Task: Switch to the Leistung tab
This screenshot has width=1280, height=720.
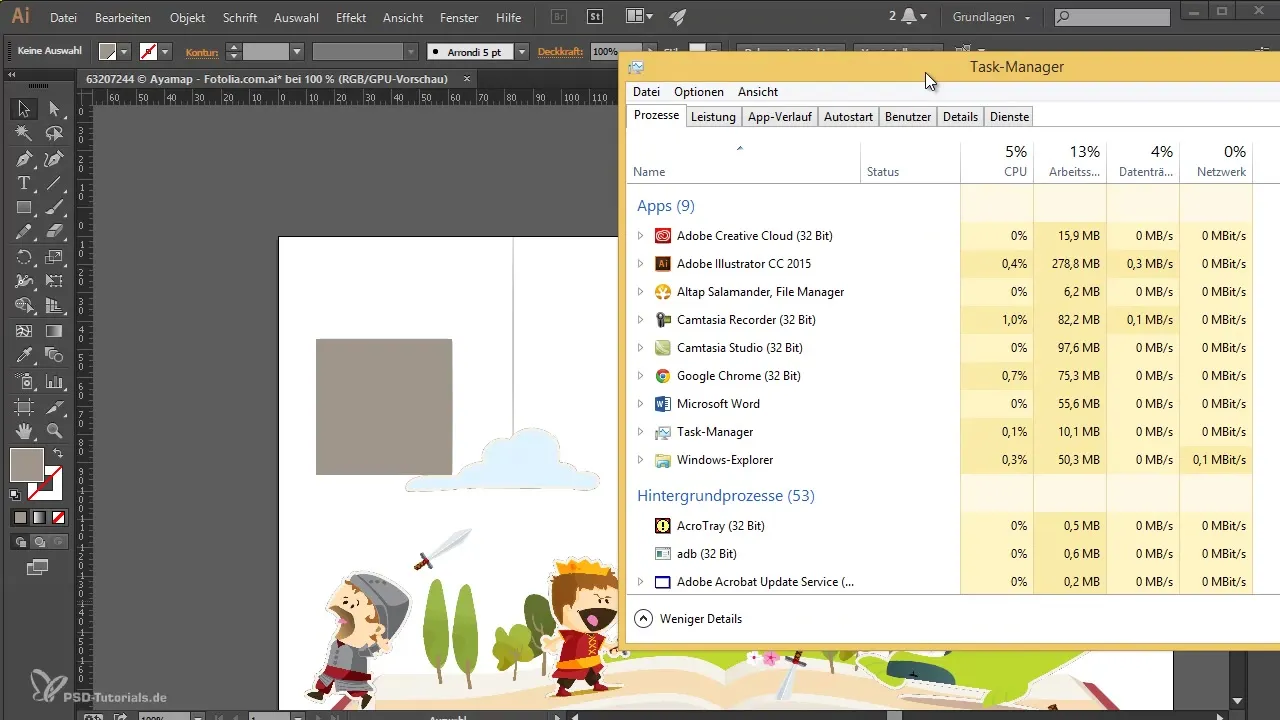Action: [713, 117]
